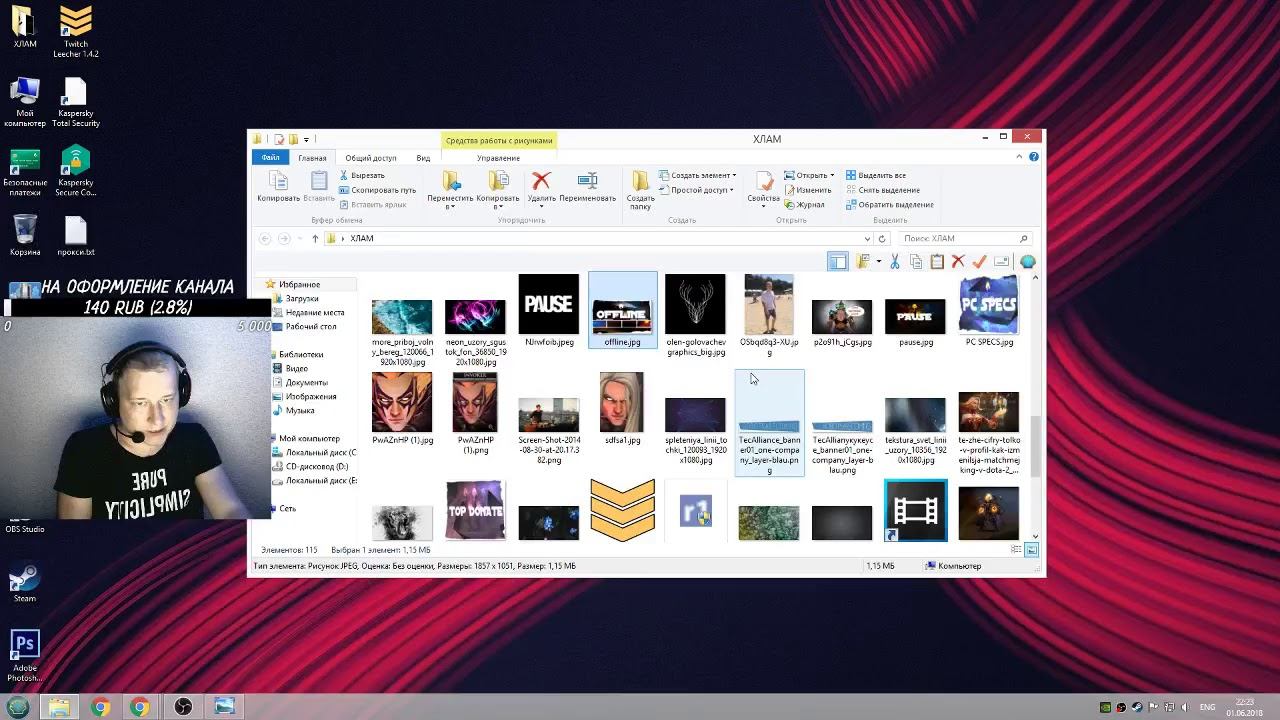Click Выделить все (Select all)
This screenshot has height=720, width=1280.
click(876, 175)
